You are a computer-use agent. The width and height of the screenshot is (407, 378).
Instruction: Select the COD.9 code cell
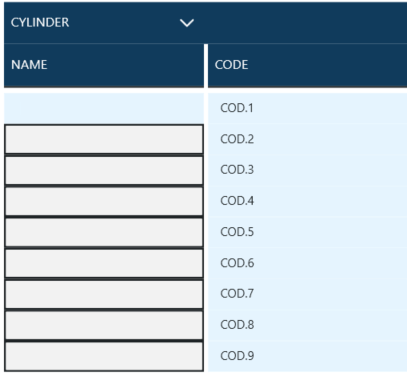point(307,356)
